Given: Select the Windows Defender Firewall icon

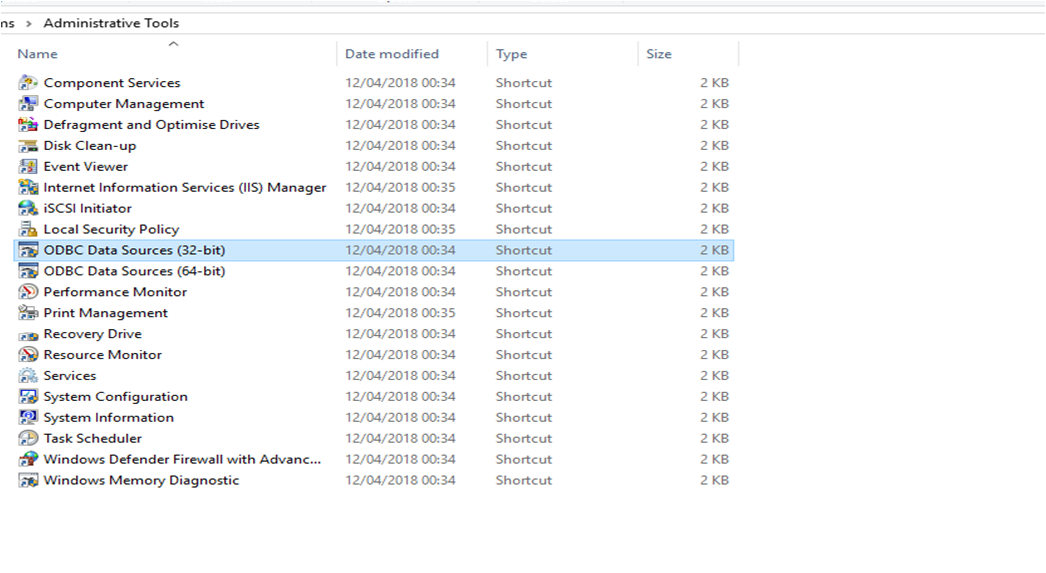Looking at the screenshot, I should pyautogui.click(x=28, y=459).
